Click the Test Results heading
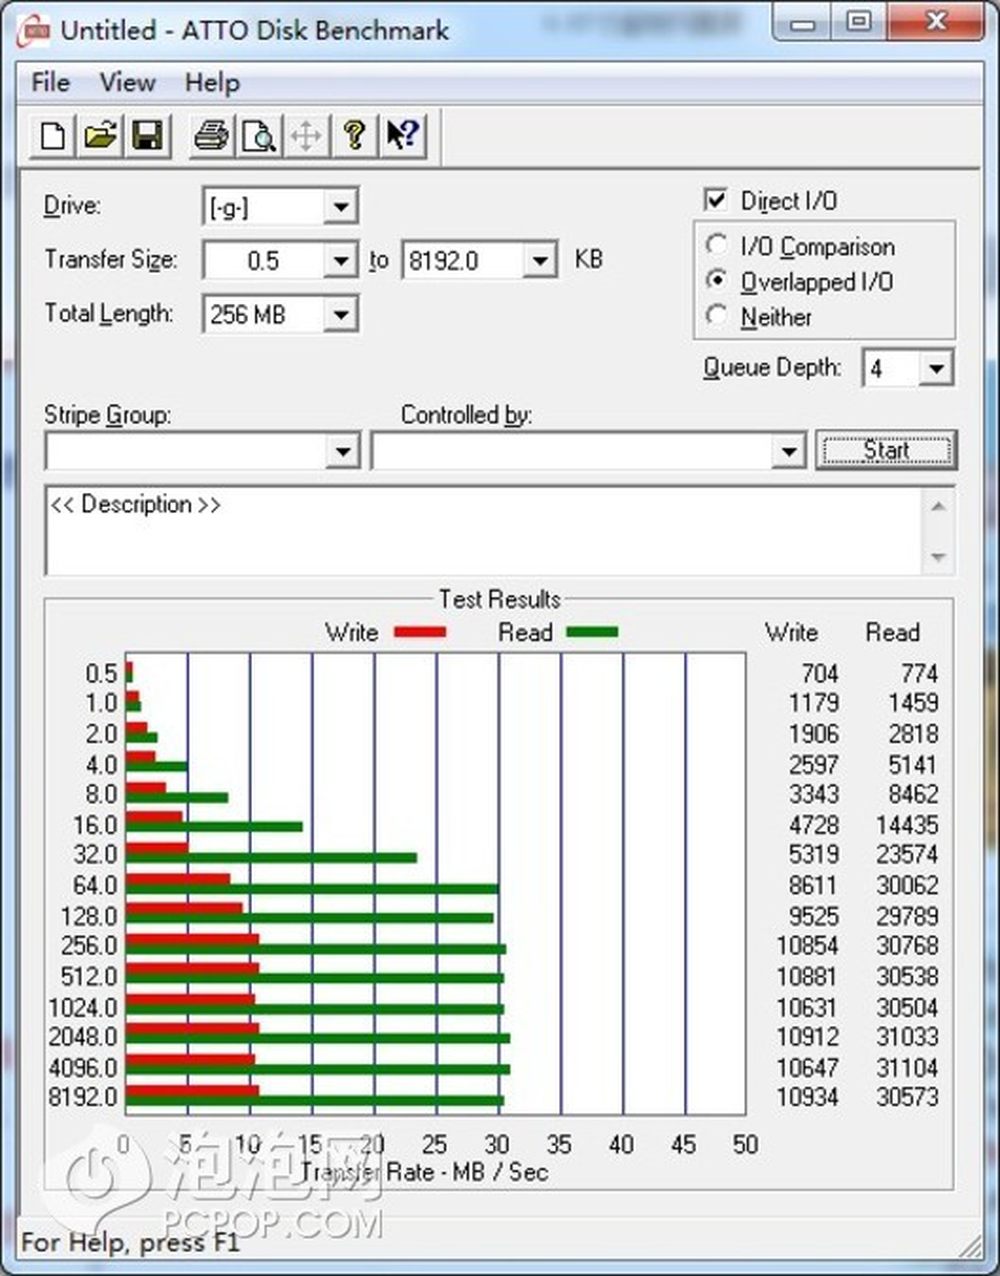The height and width of the screenshot is (1276, 1000). pyautogui.click(x=500, y=599)
